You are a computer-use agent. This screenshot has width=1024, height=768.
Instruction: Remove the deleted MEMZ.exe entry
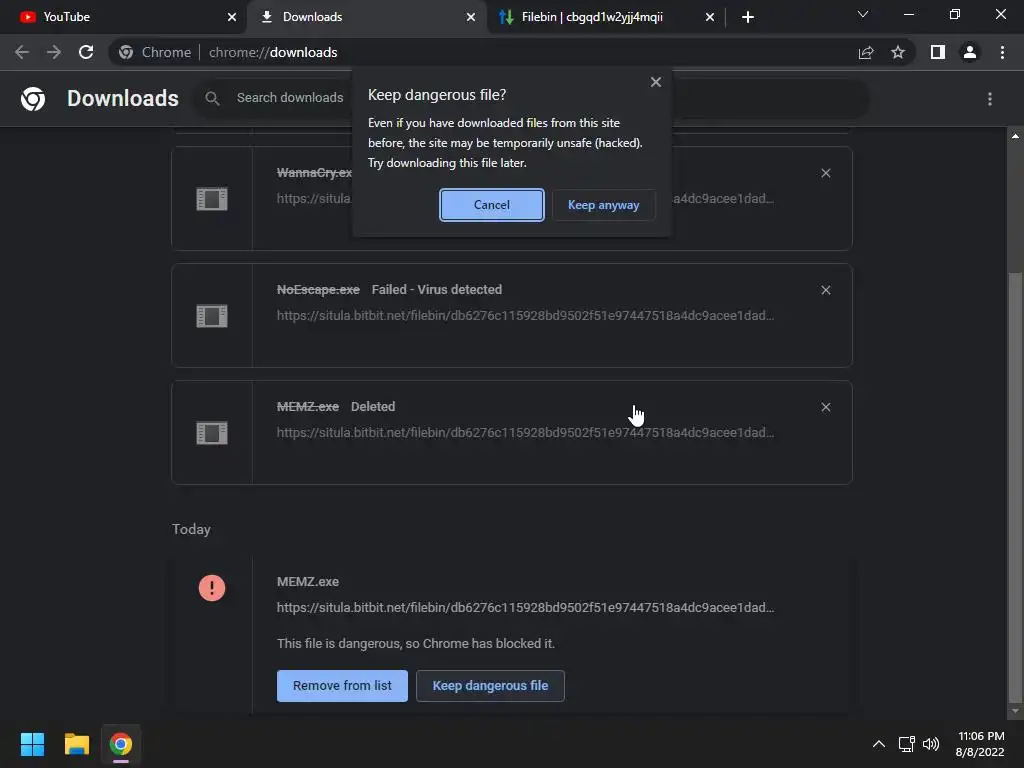point(825,407)
